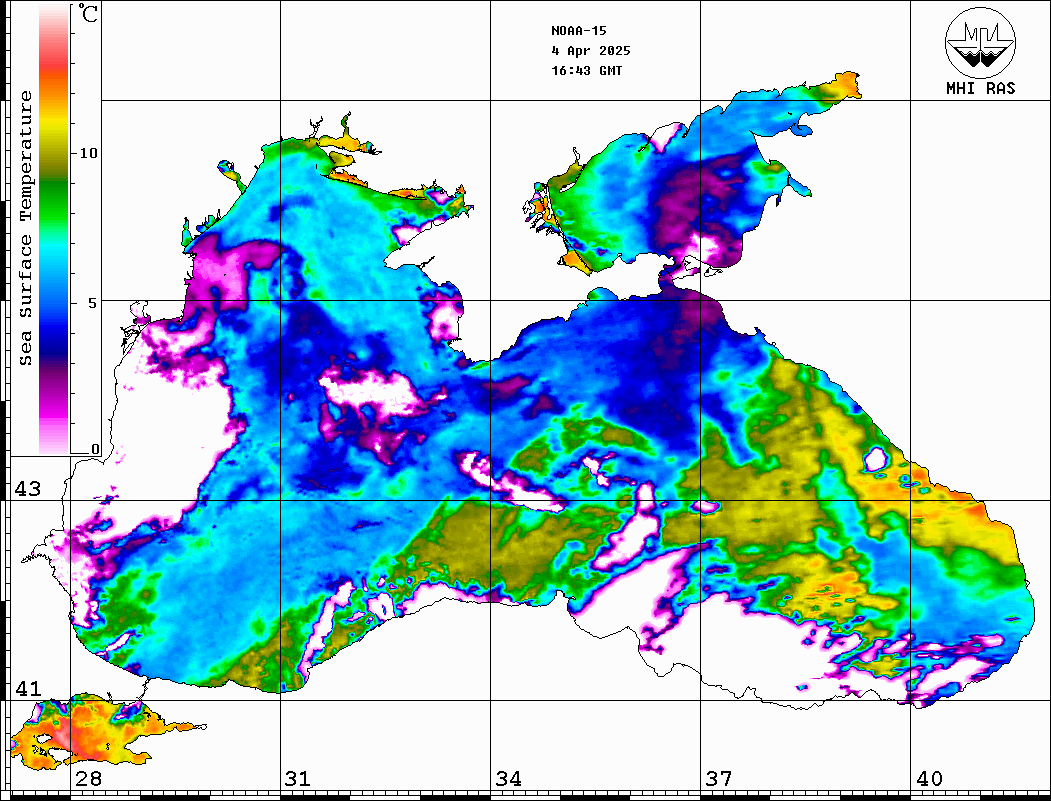Click the date 4 Apr 2025
The image size is (1051, 801).
(x=591, y=51)
